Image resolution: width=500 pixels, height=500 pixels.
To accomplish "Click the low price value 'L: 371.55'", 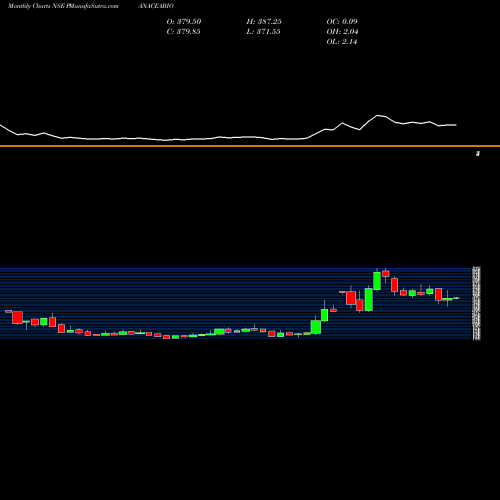I will (x=263, y=31).
